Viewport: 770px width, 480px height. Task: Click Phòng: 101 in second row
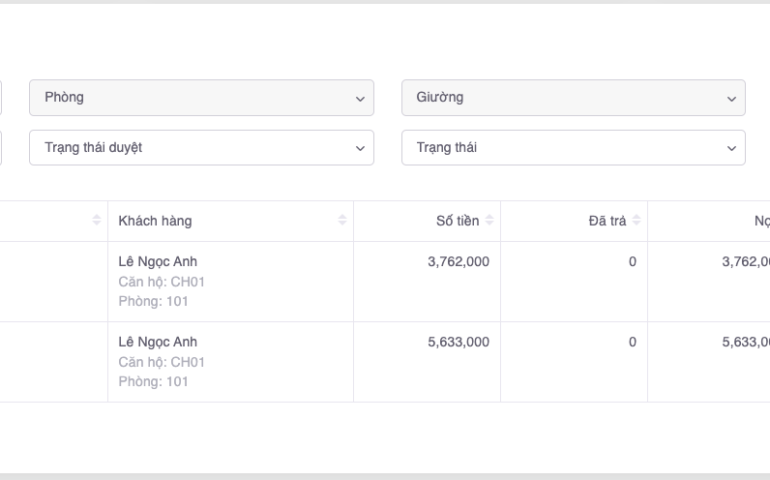(x=153, y=381)
